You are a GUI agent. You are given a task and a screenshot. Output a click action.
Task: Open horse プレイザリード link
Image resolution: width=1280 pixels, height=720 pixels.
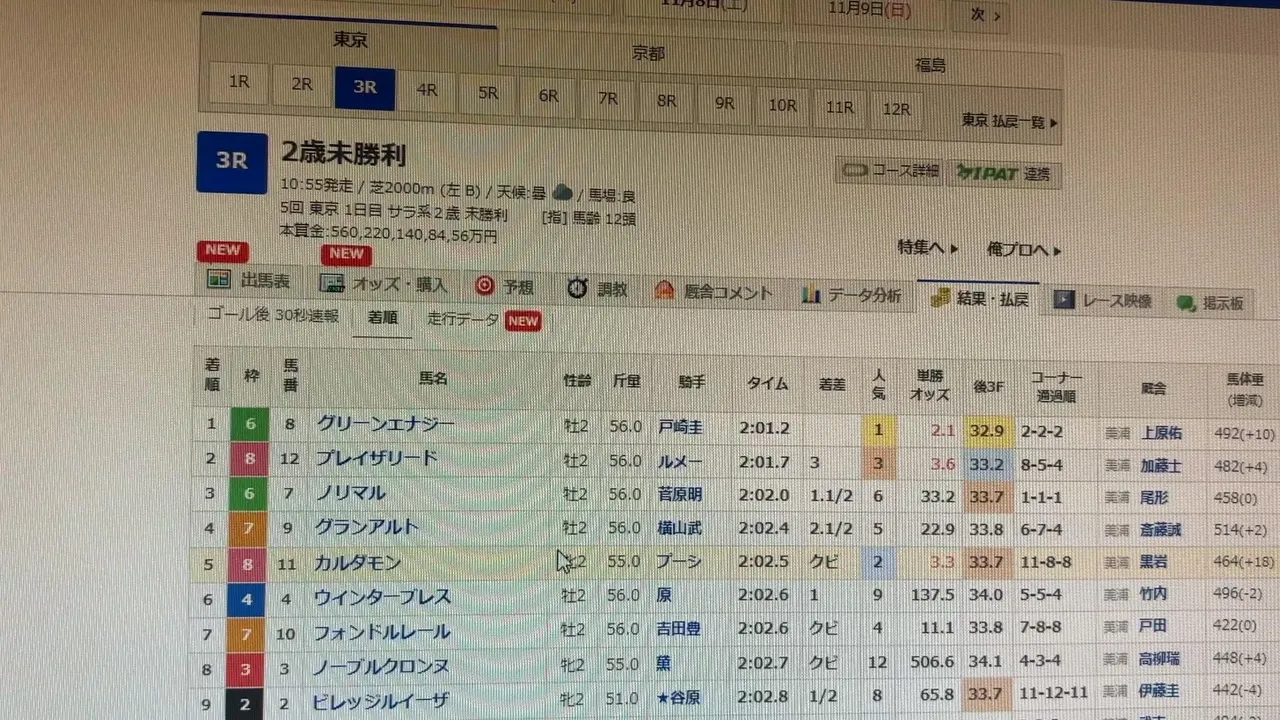tap(376, 458)
